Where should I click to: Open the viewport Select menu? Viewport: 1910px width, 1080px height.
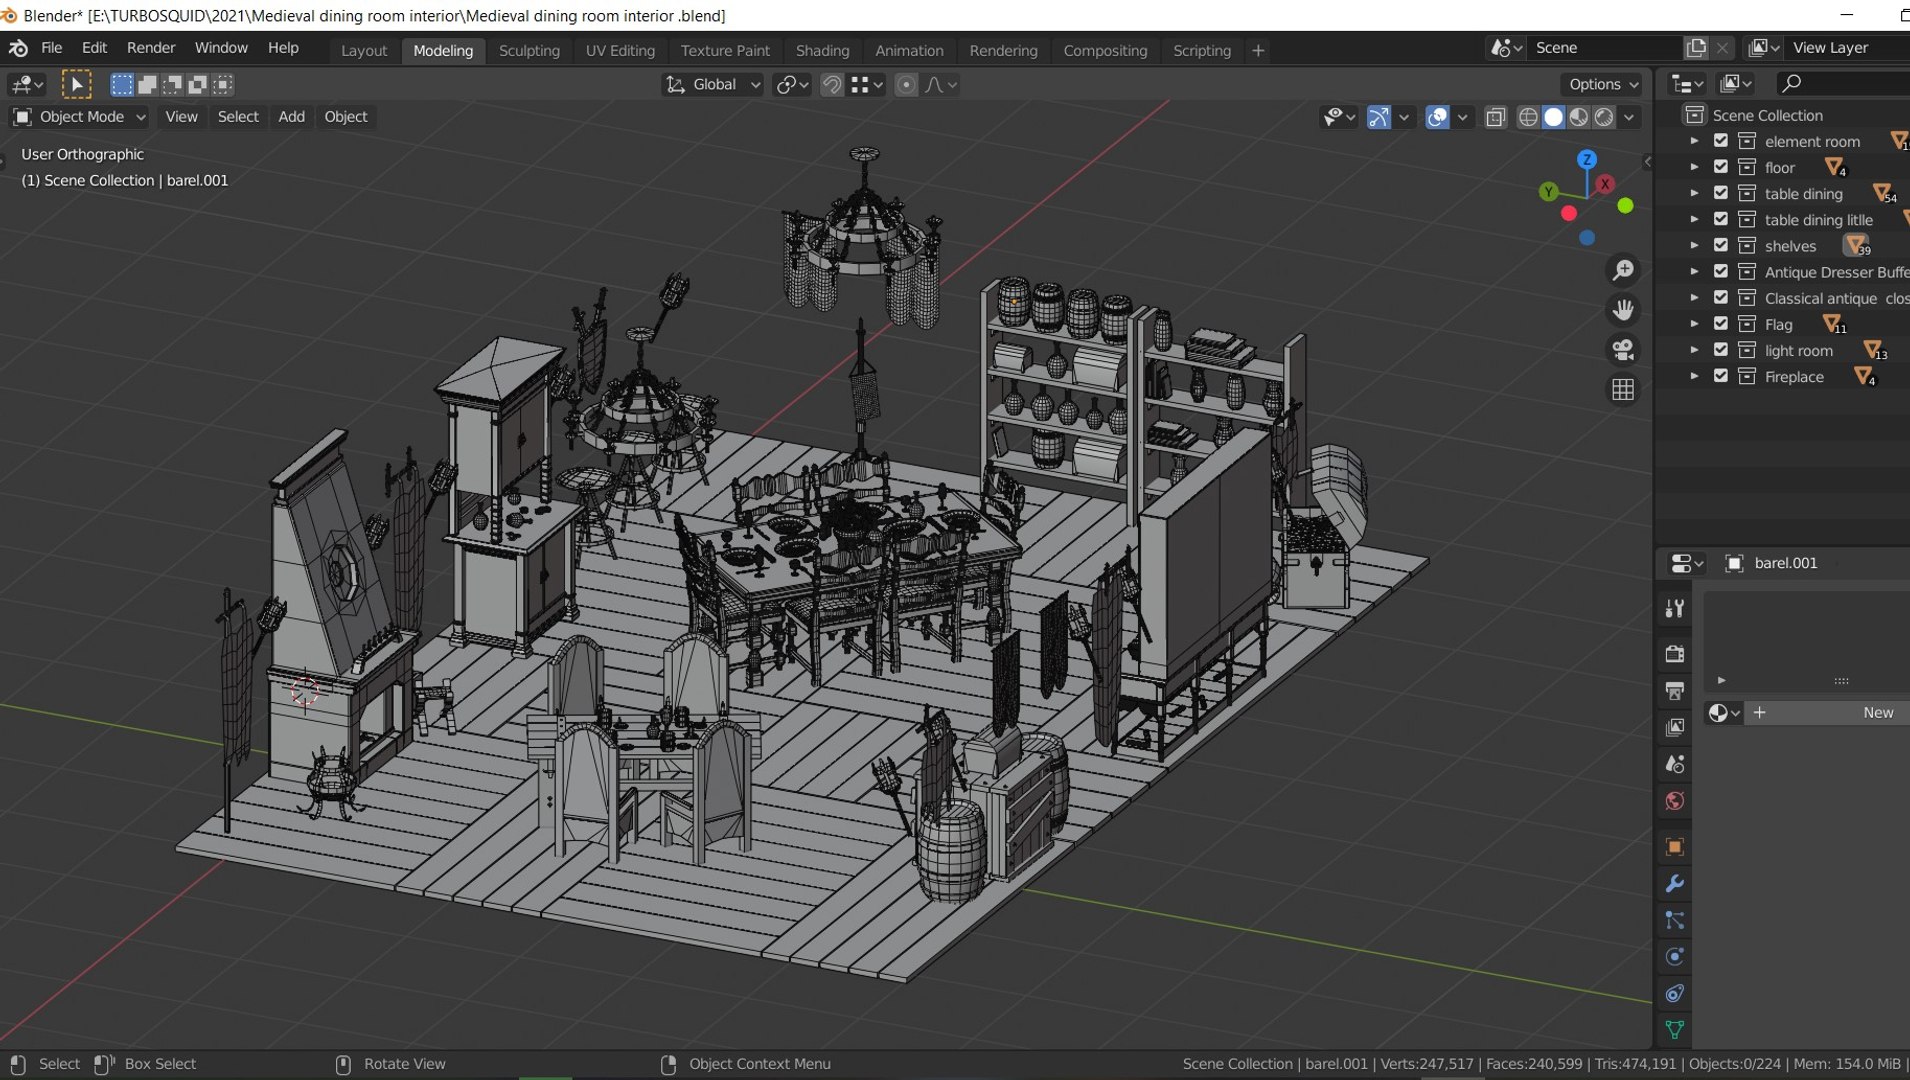[238, 117]
